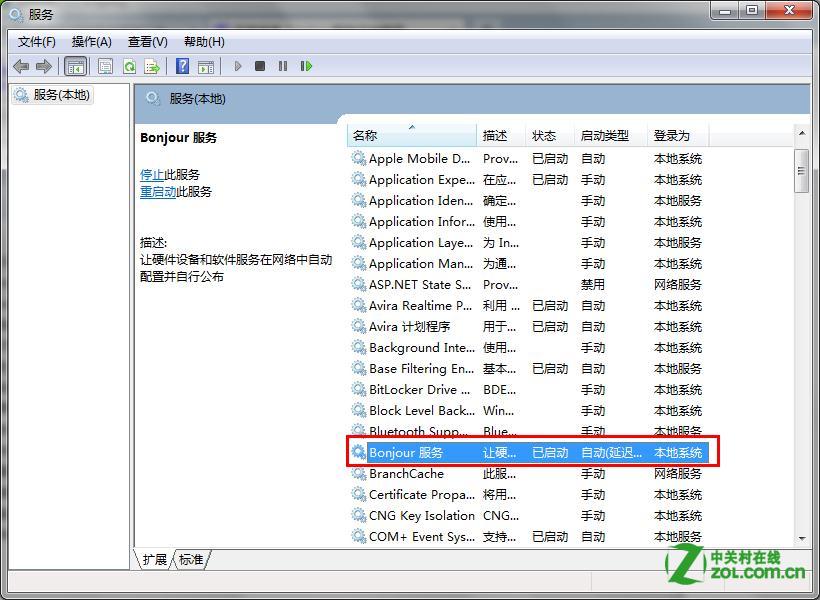Image resolution: width=820 pixels, height=600 pixels.
Task: Click the scrollbar down arrow
Action: (802, 538)
